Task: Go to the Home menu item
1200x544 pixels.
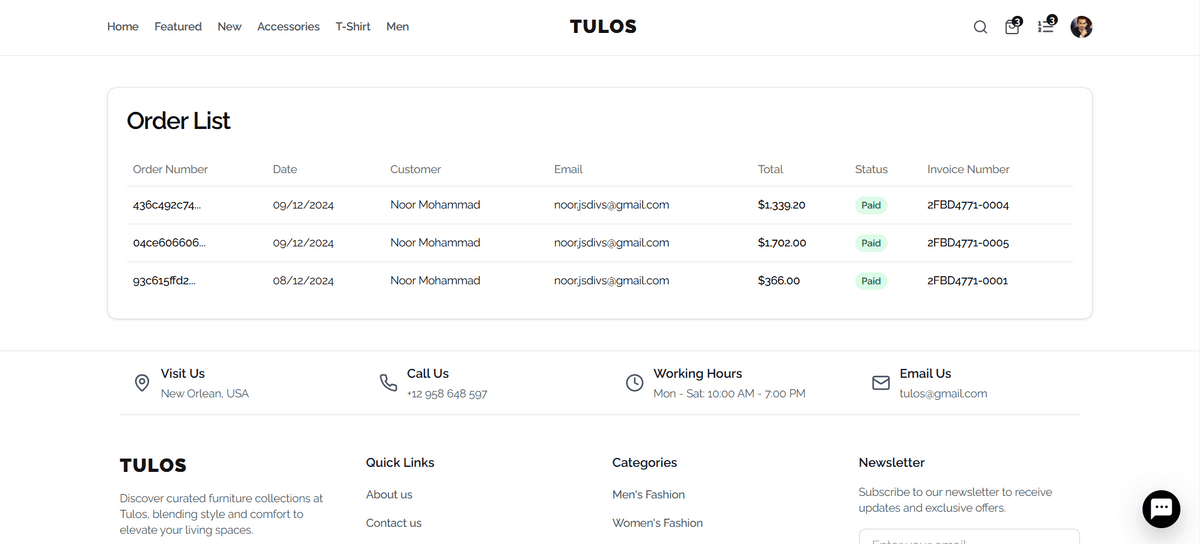Action: 123,27
